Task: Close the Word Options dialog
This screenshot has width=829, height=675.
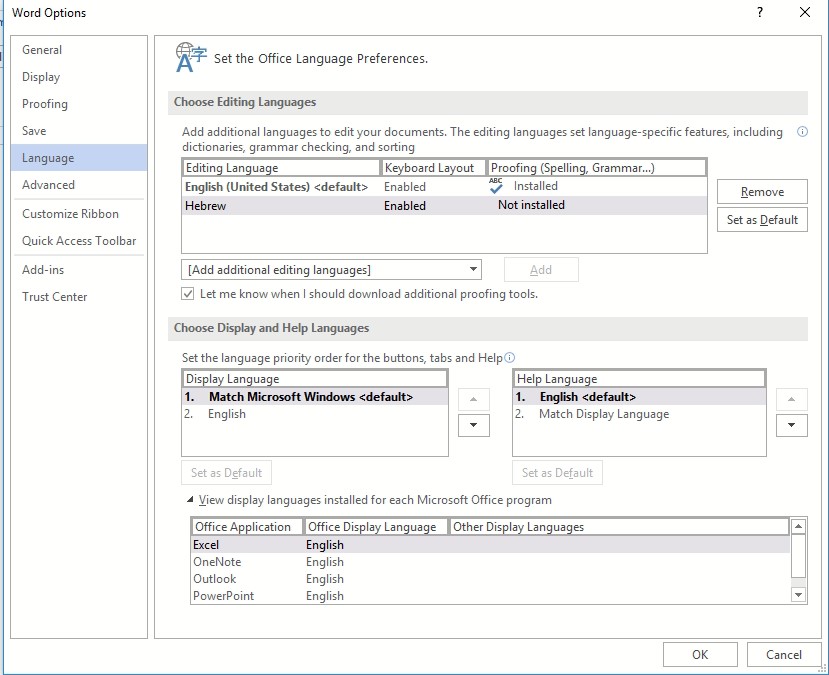Action: tap(805, 12)
